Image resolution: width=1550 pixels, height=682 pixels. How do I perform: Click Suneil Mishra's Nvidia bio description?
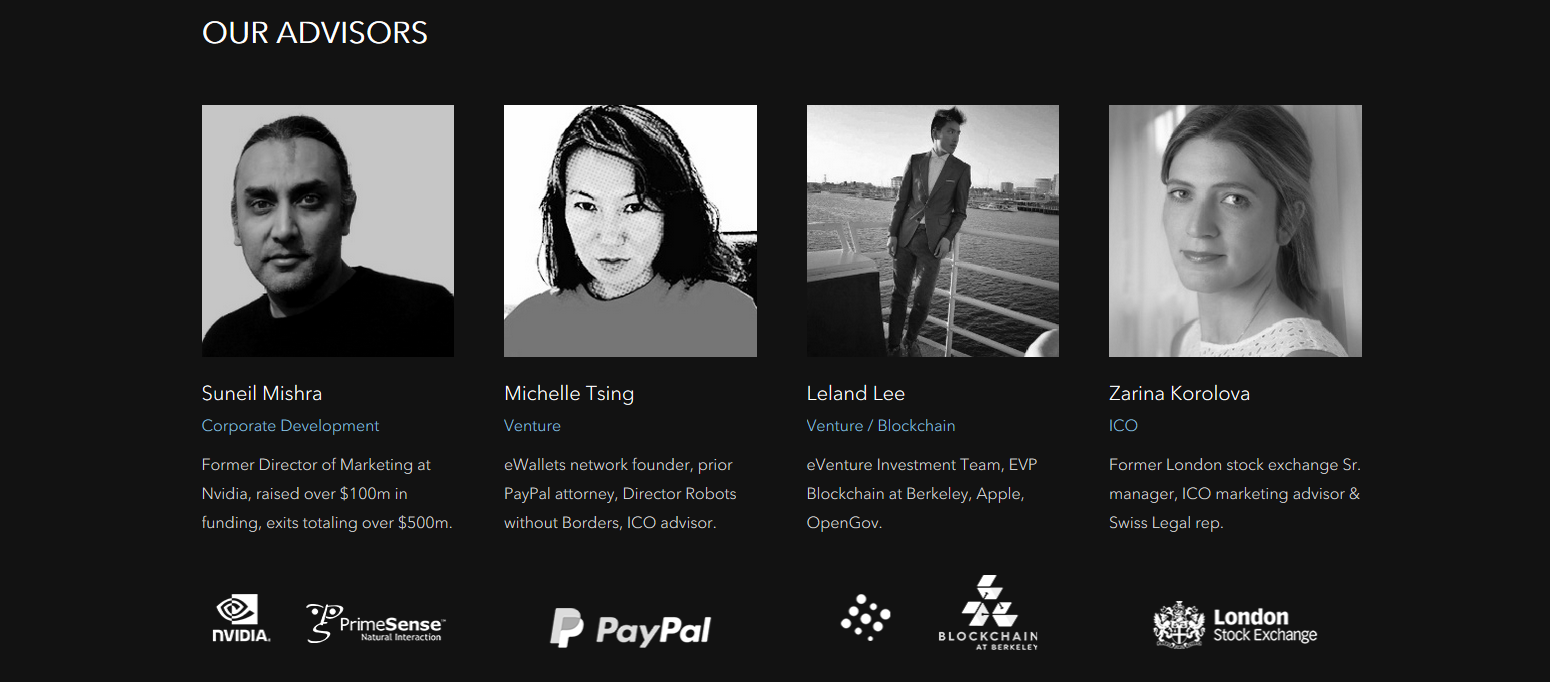point(327,494)
